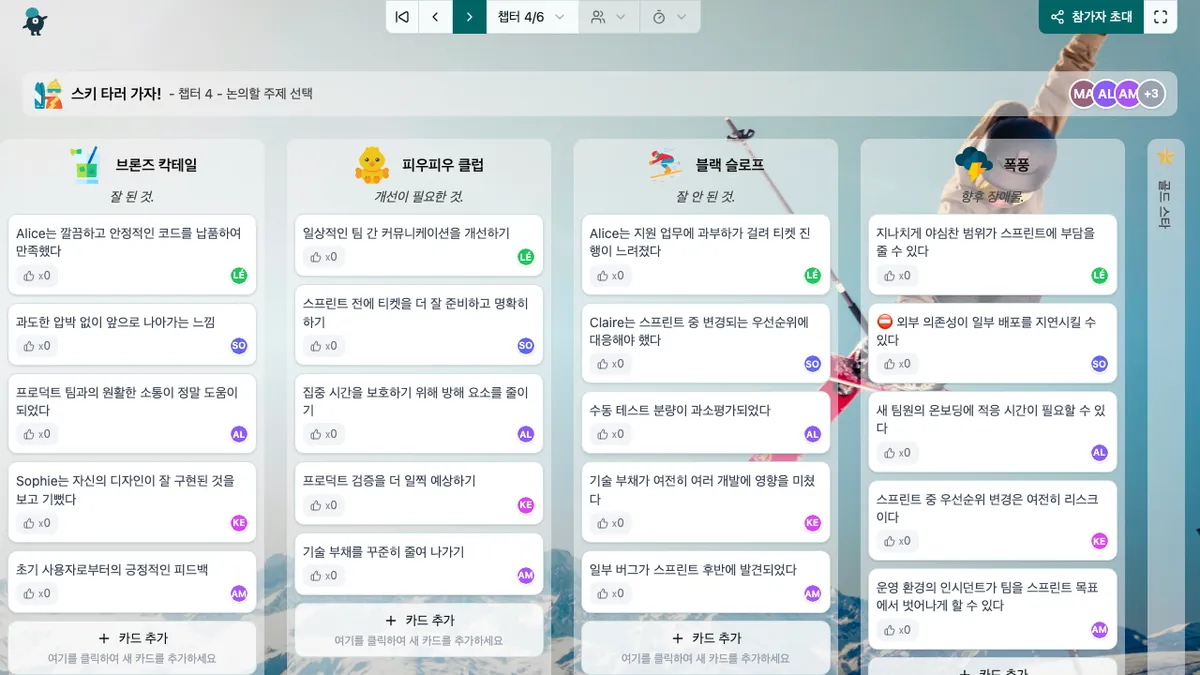The height and width of the screenshot is (675, 1200).
Task: Add a card in the 브론즈 칵테일 column
Action: (131, 640)
